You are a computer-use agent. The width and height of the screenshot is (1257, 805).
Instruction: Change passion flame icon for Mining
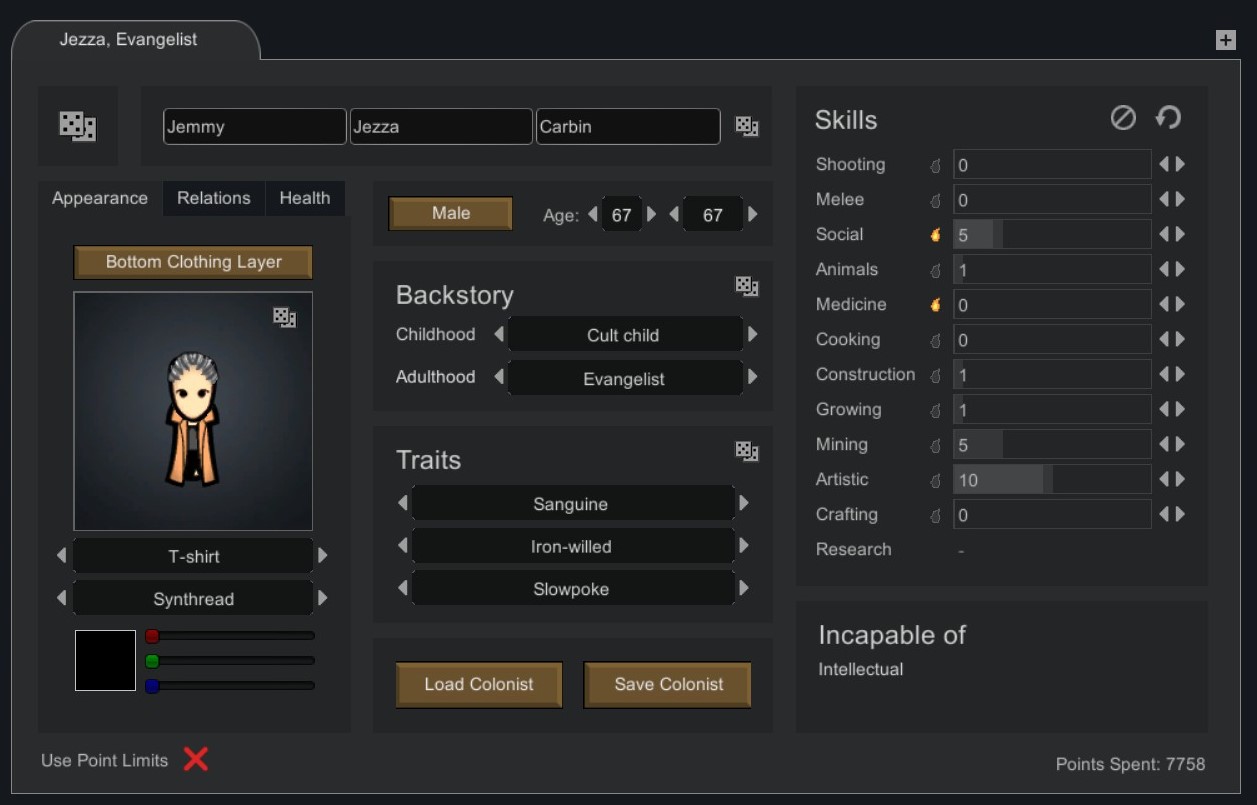[x=935, y=445]
